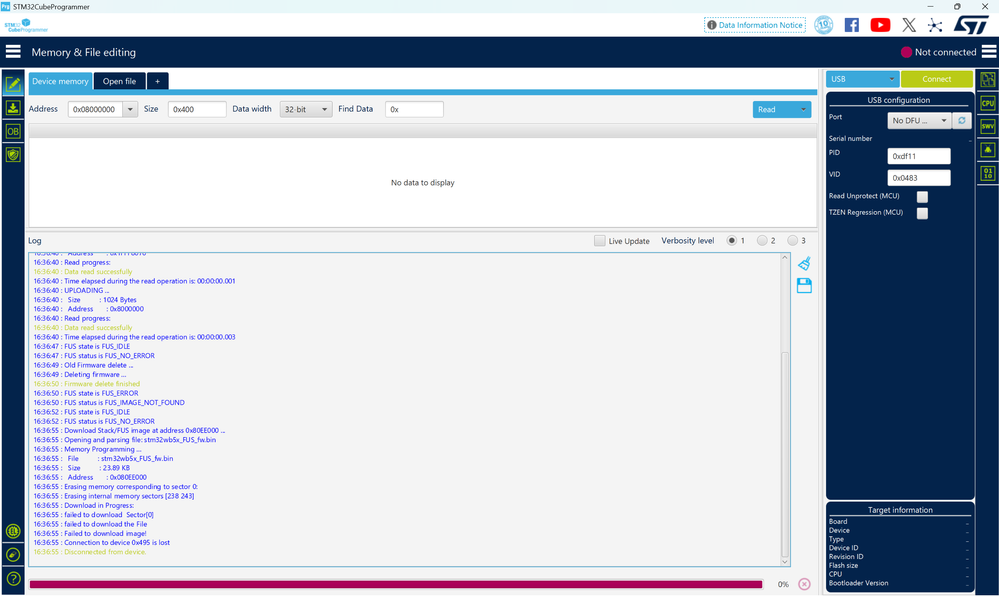
Task: Open the right-side hamburger menu near Not connected
Action: click(989, 52)
